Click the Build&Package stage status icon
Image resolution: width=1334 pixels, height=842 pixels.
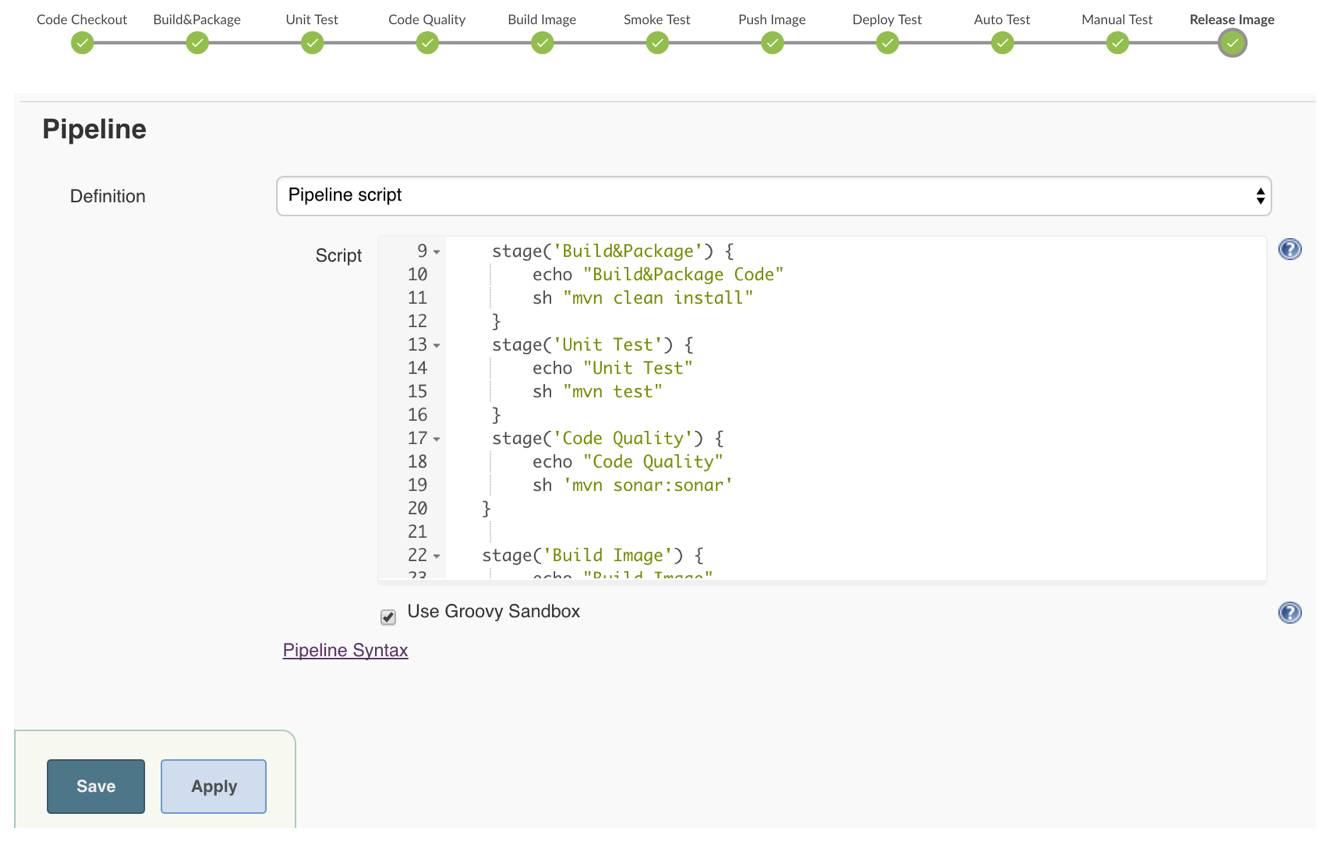coord(197,43)
